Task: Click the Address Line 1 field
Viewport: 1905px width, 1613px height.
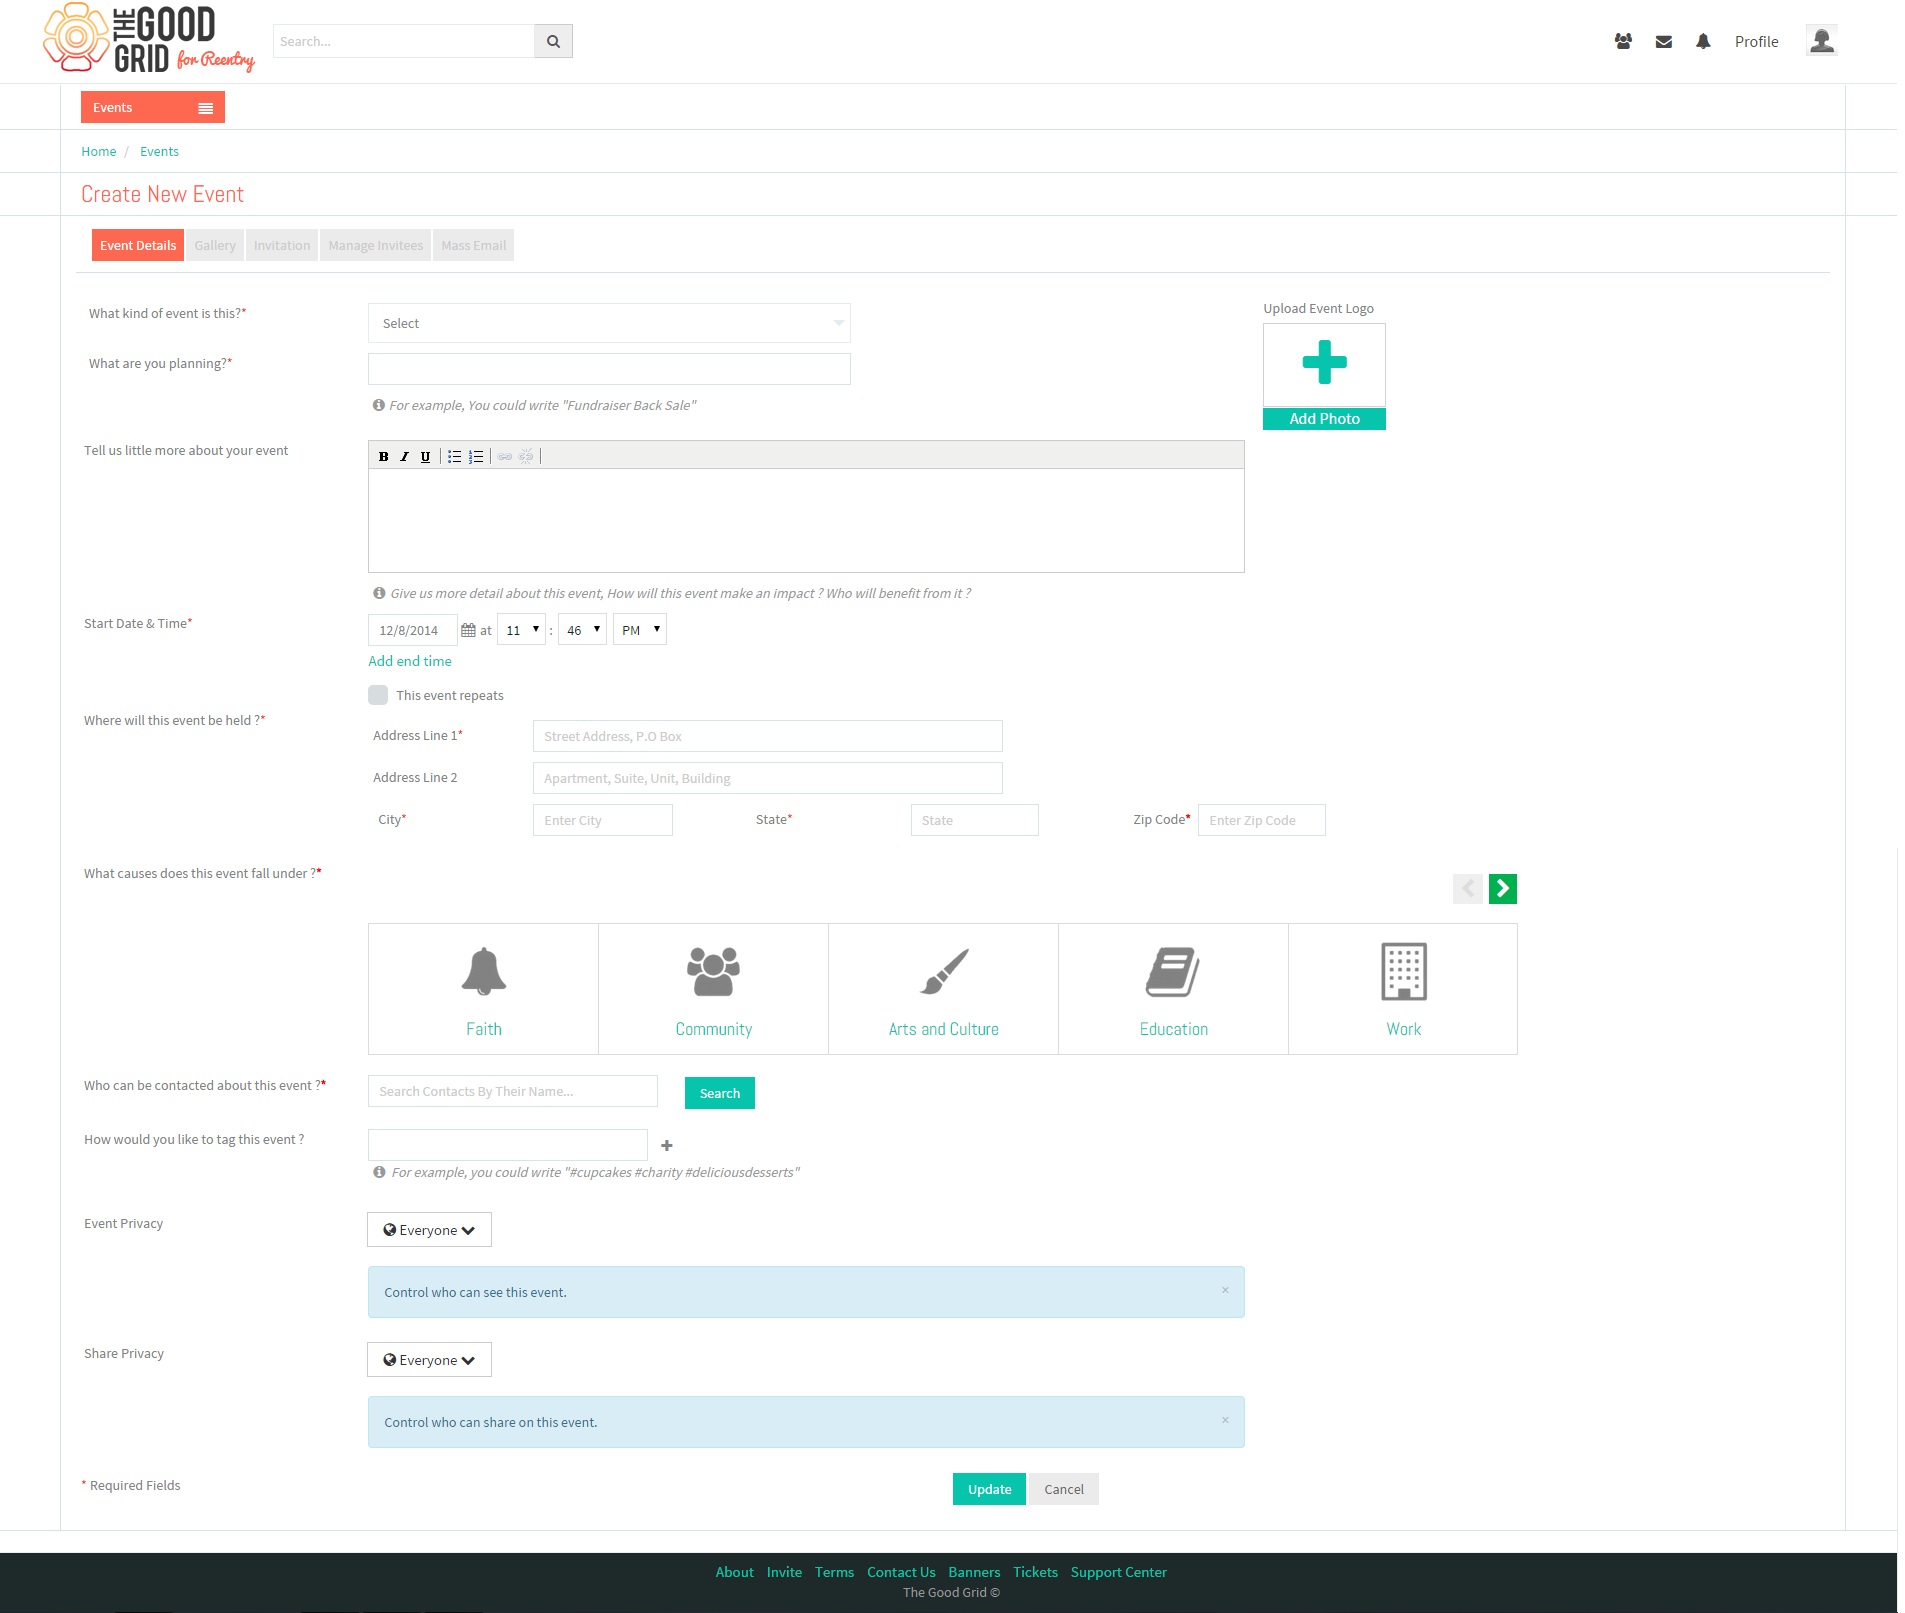Action: pos(767,736)
